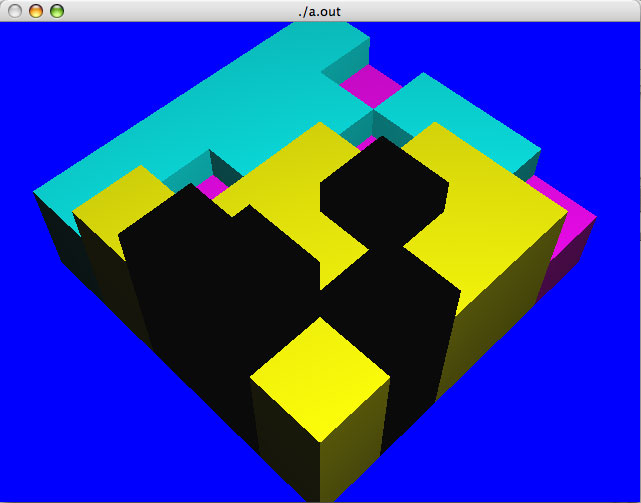Click the black cube on the yellow surface

(384, 192)
